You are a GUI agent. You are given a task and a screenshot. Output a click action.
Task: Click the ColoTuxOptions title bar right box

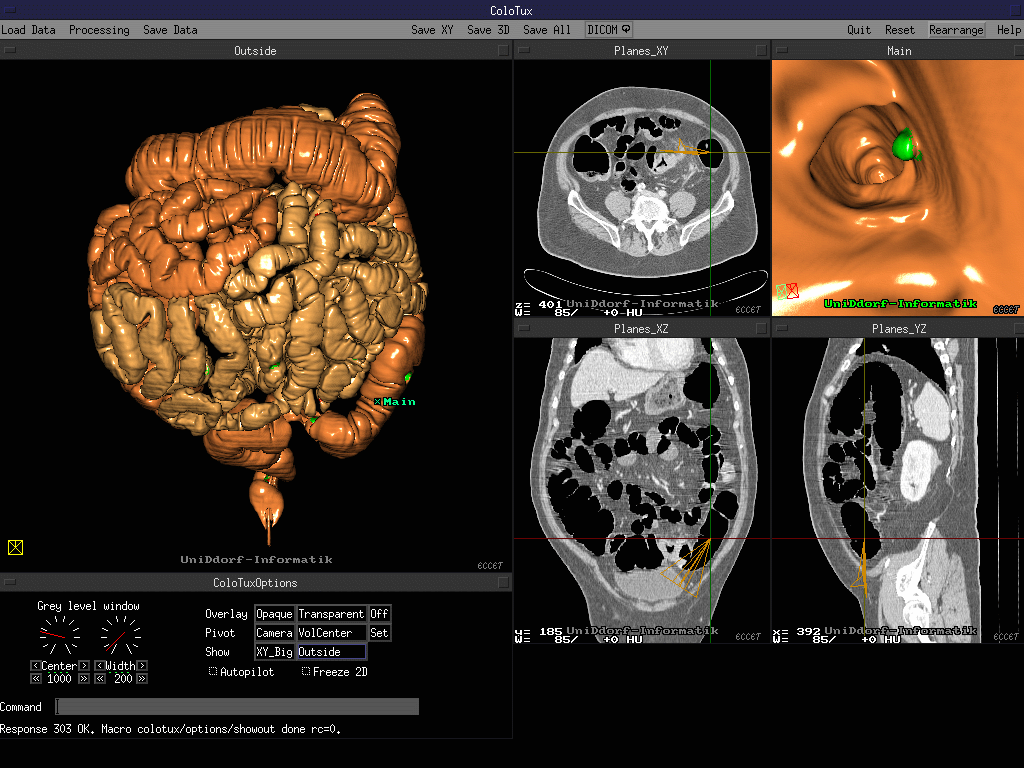503,583
